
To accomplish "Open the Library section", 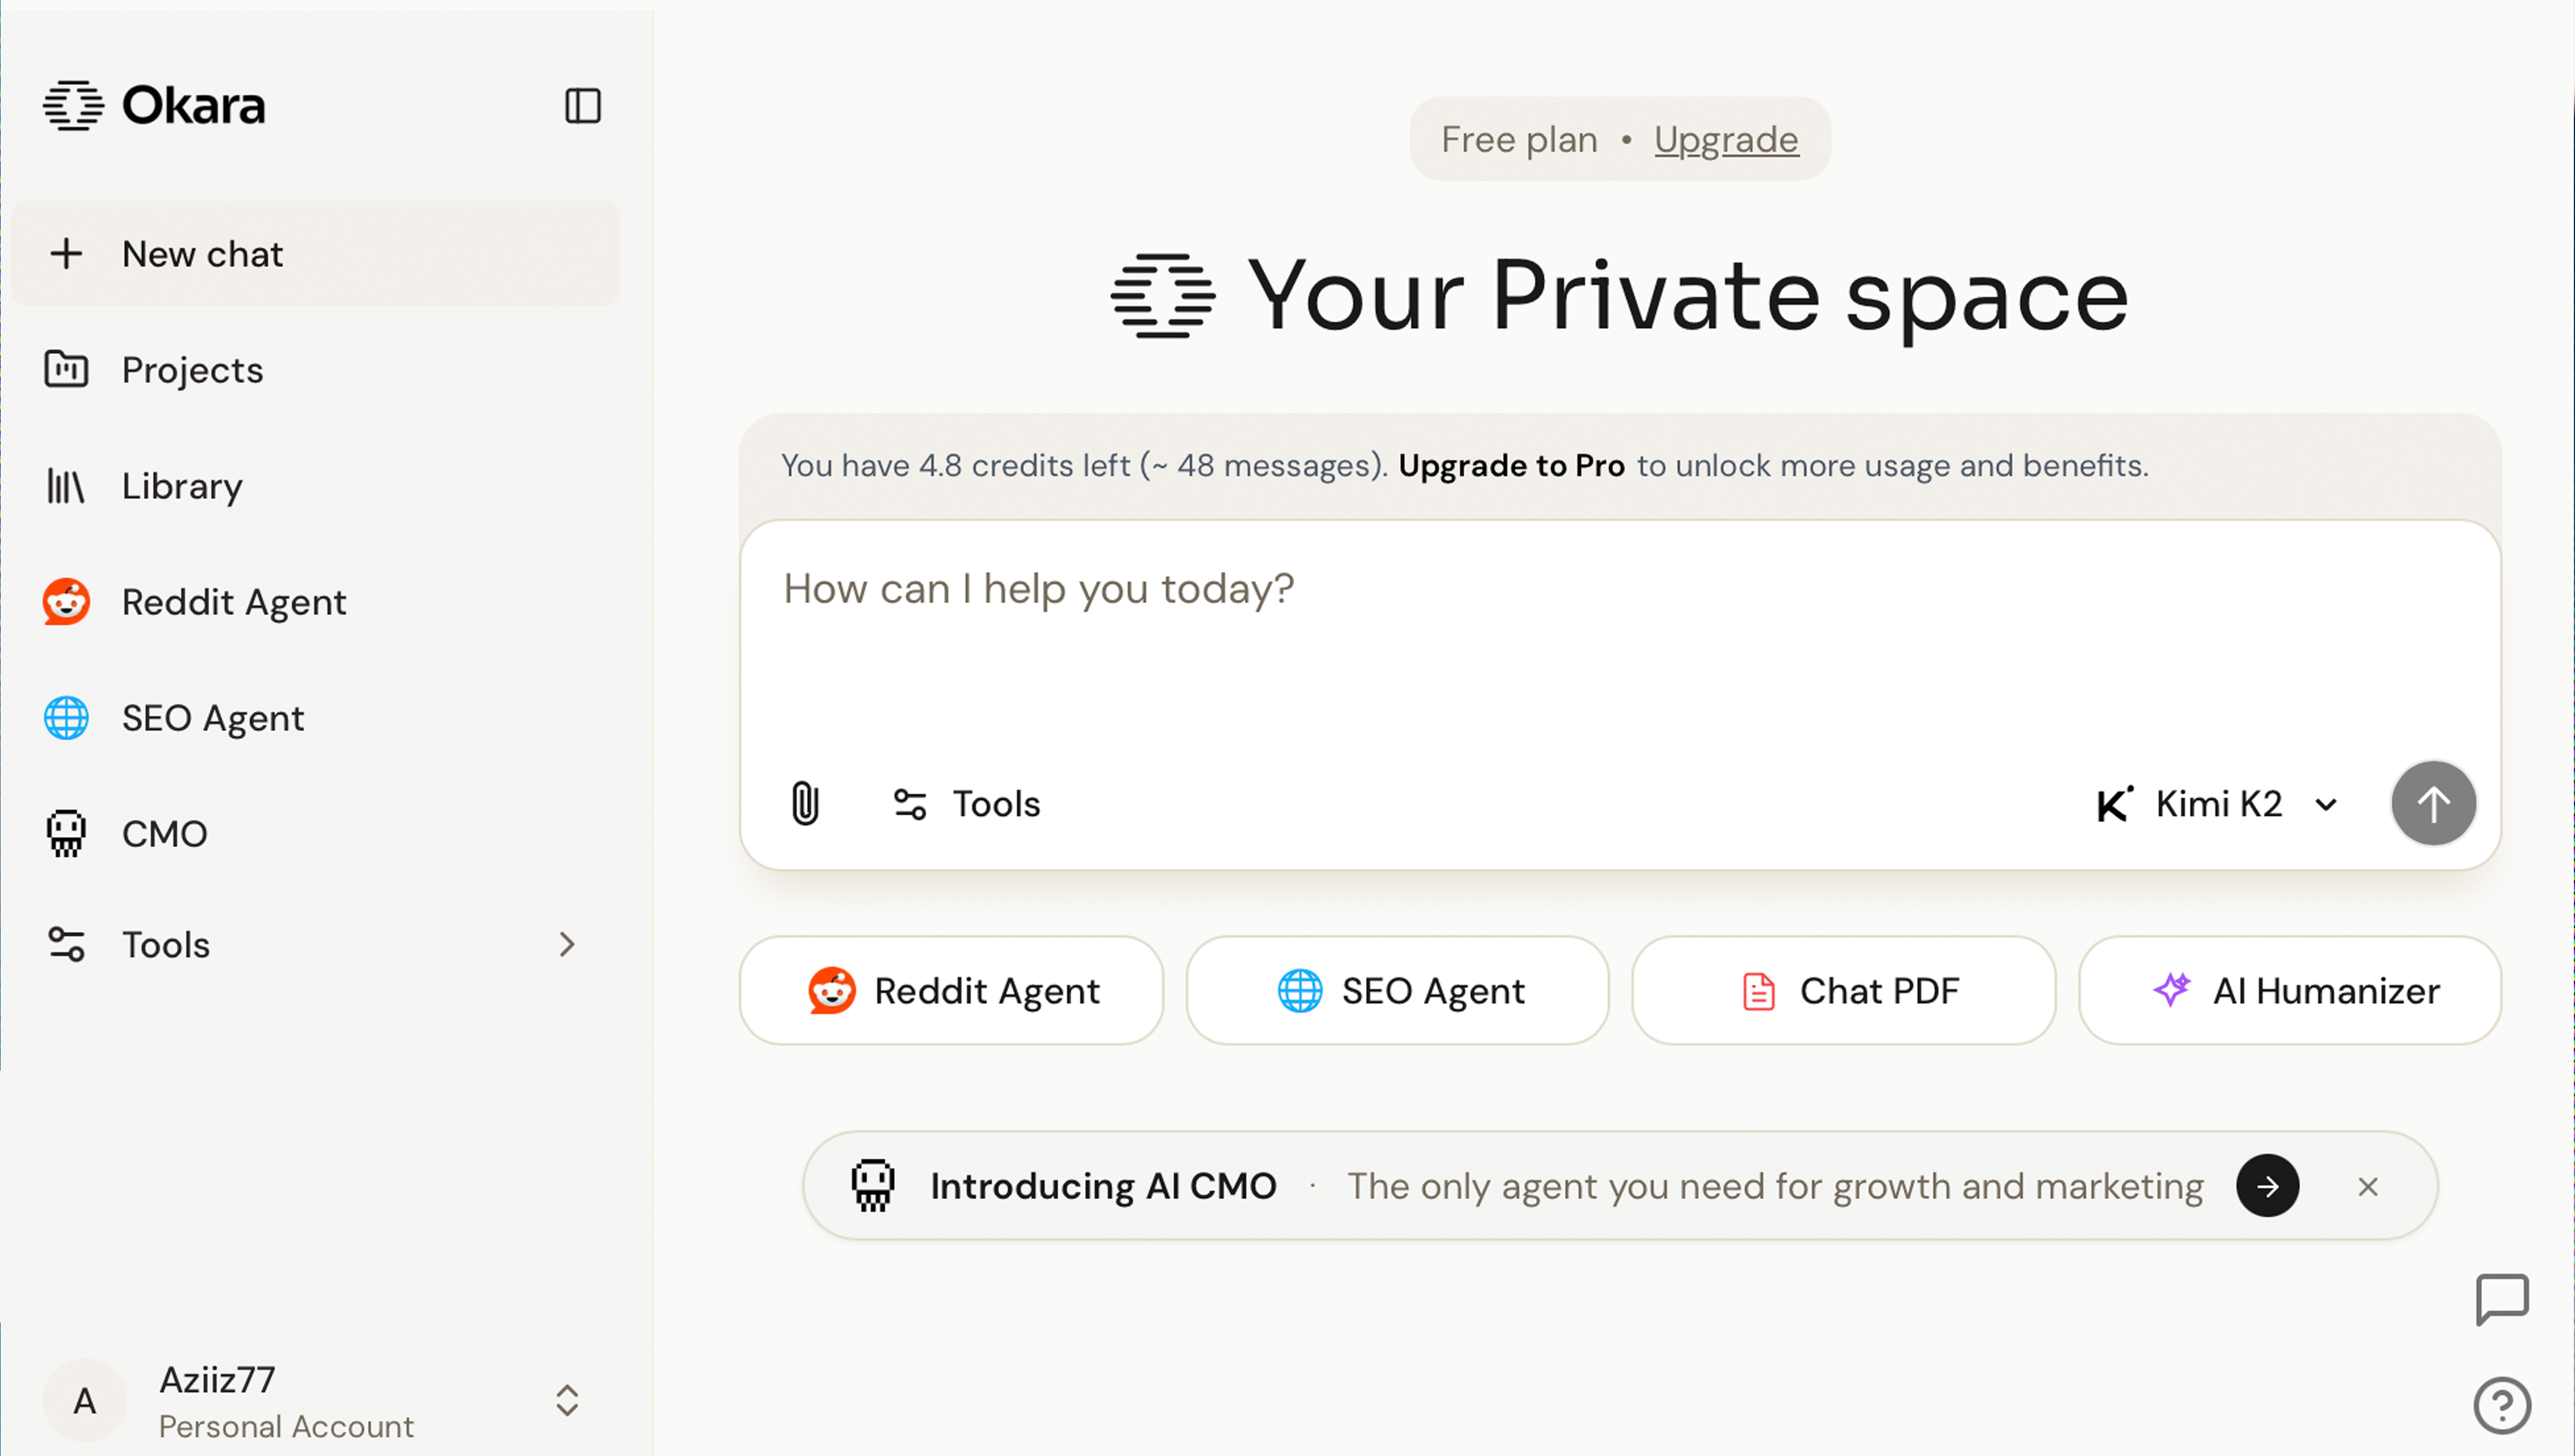I will tap(181, 486).
